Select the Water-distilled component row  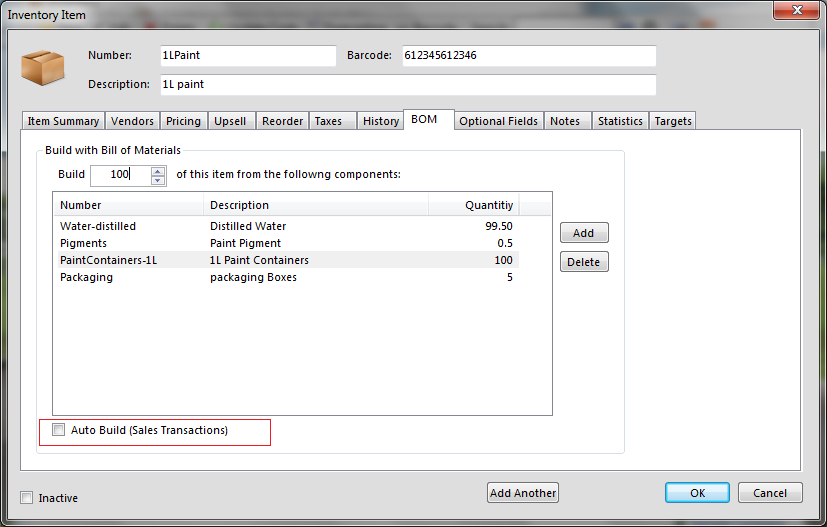coord(98,226)
